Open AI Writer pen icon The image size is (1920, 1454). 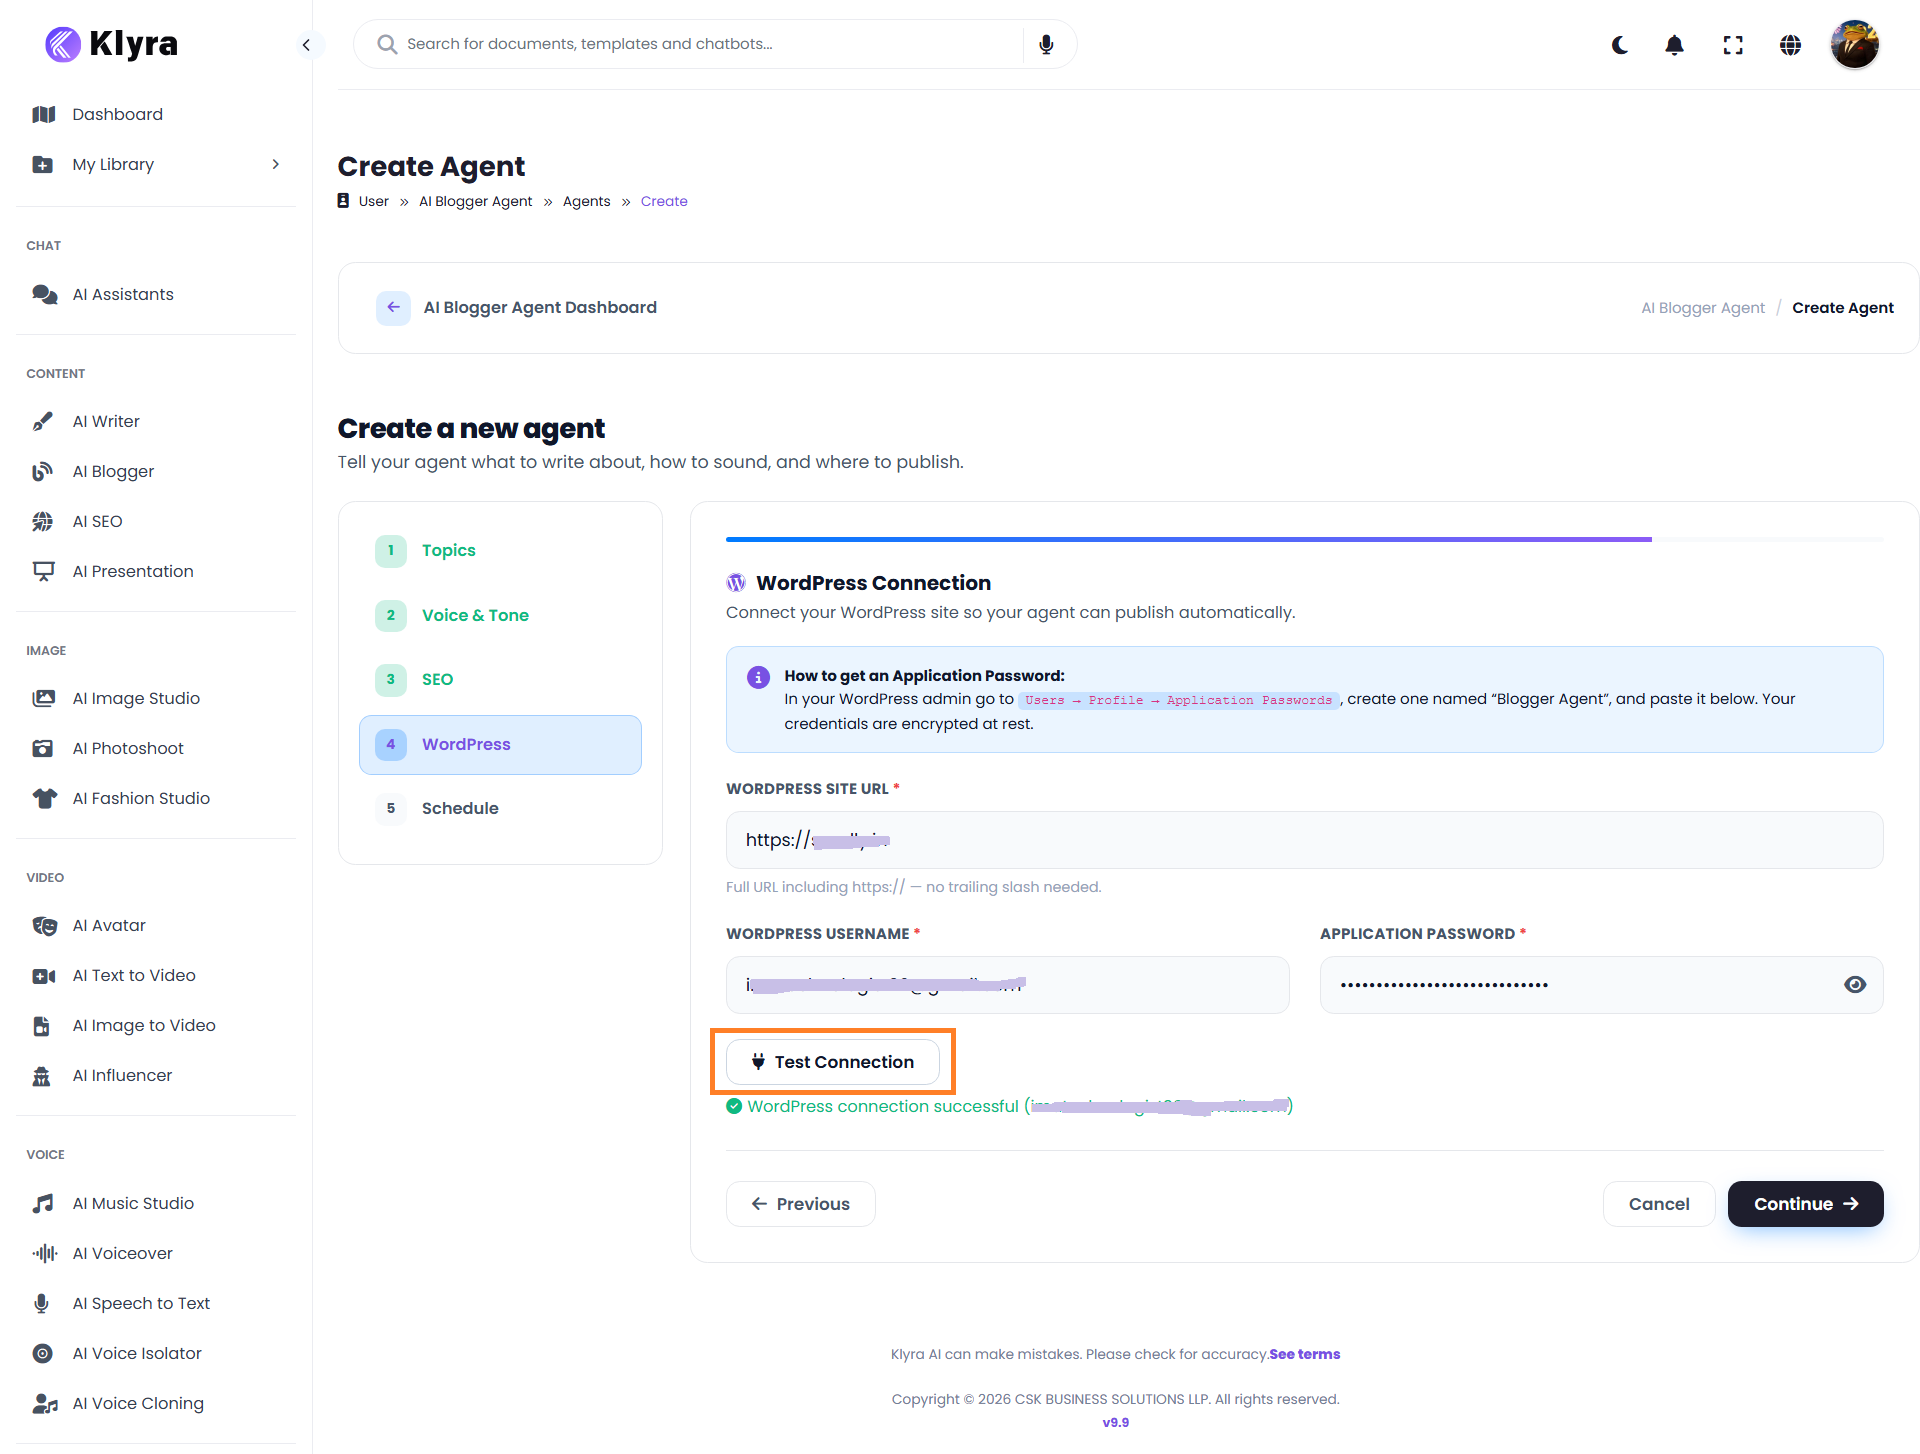(x=43, y=421)
